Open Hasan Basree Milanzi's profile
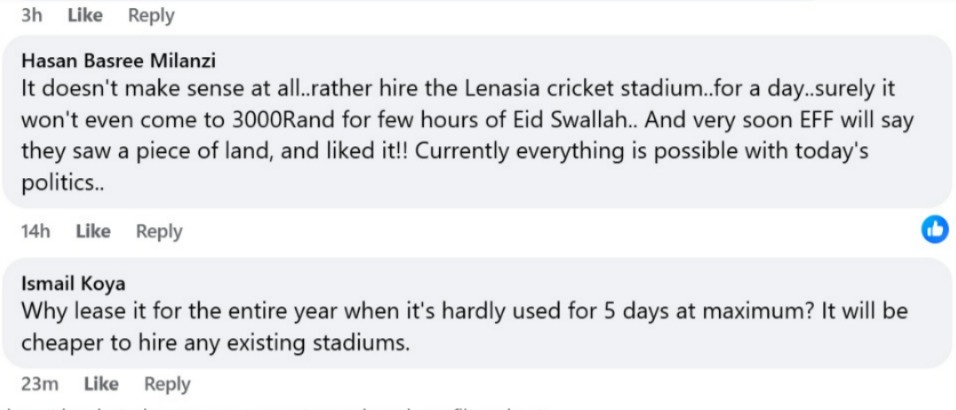The image size is (956, 410). (x=118, y=61)
